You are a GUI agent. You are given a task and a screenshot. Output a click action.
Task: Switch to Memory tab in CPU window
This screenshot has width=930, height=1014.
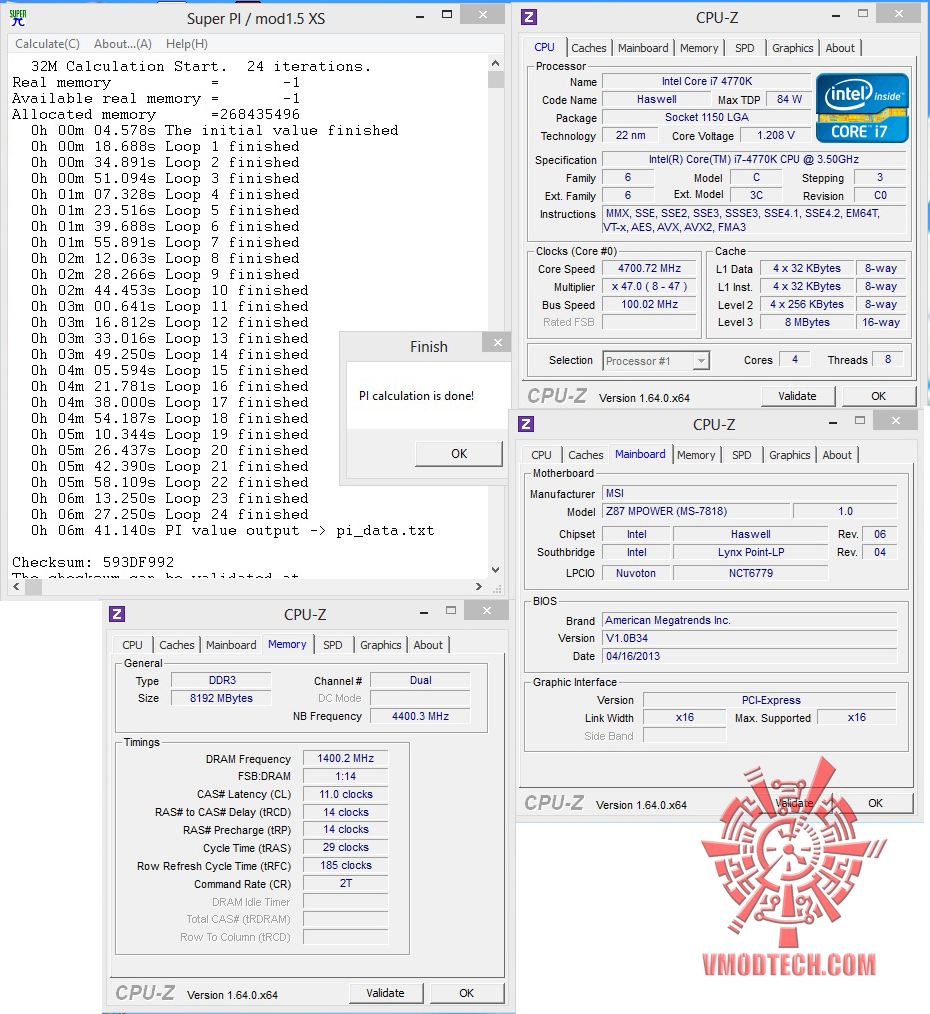pyautogui.click(x=698, y=48)
